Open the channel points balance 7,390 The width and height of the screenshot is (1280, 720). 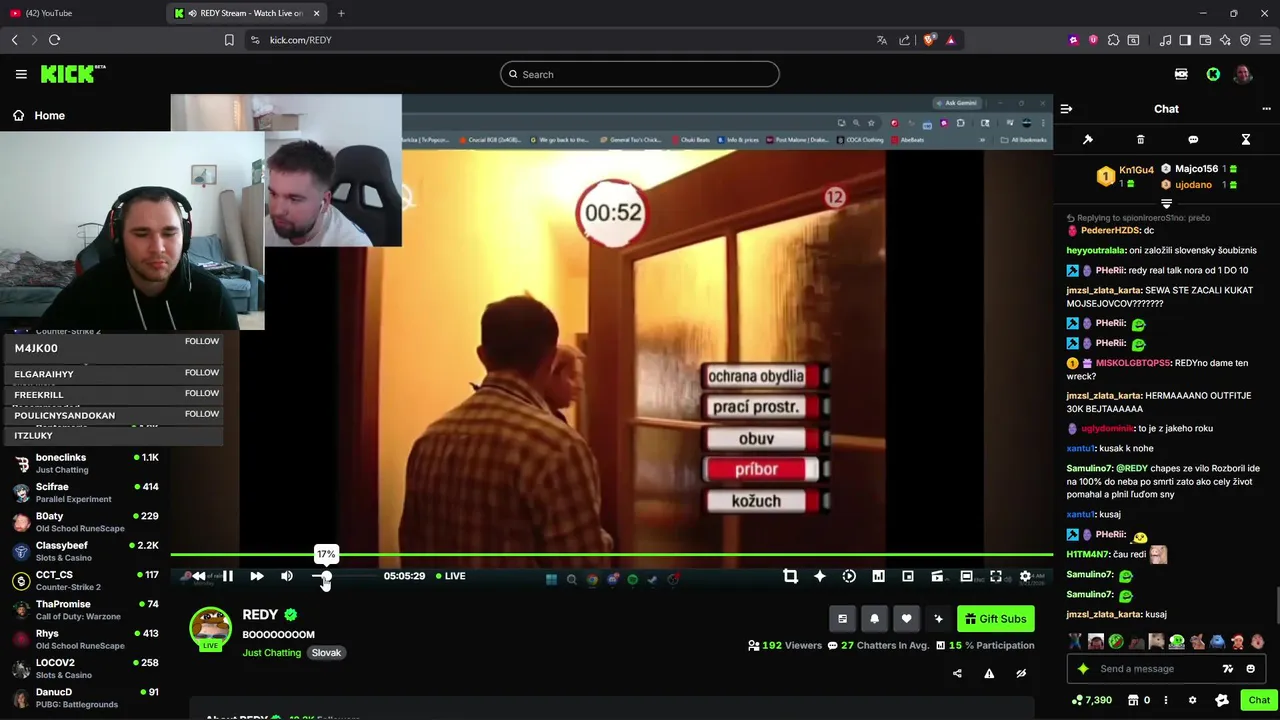pos(1091,700)
